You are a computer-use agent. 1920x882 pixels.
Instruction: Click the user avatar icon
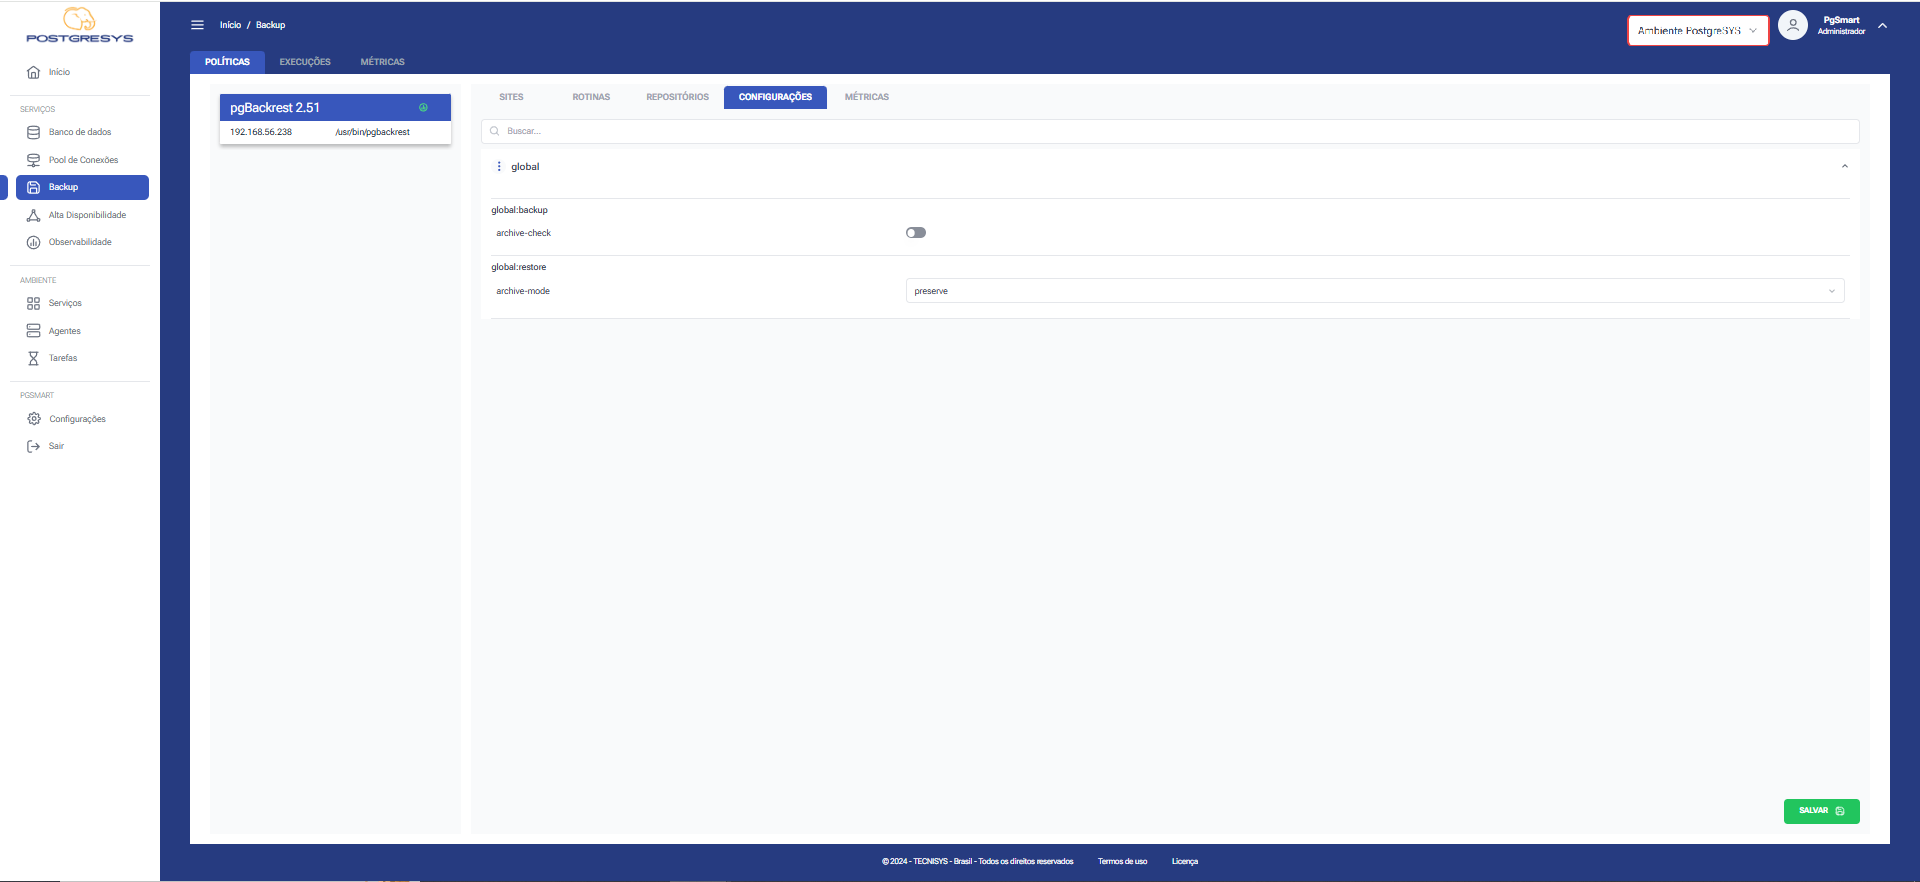pyautogui.click(x=1793, y=25)
